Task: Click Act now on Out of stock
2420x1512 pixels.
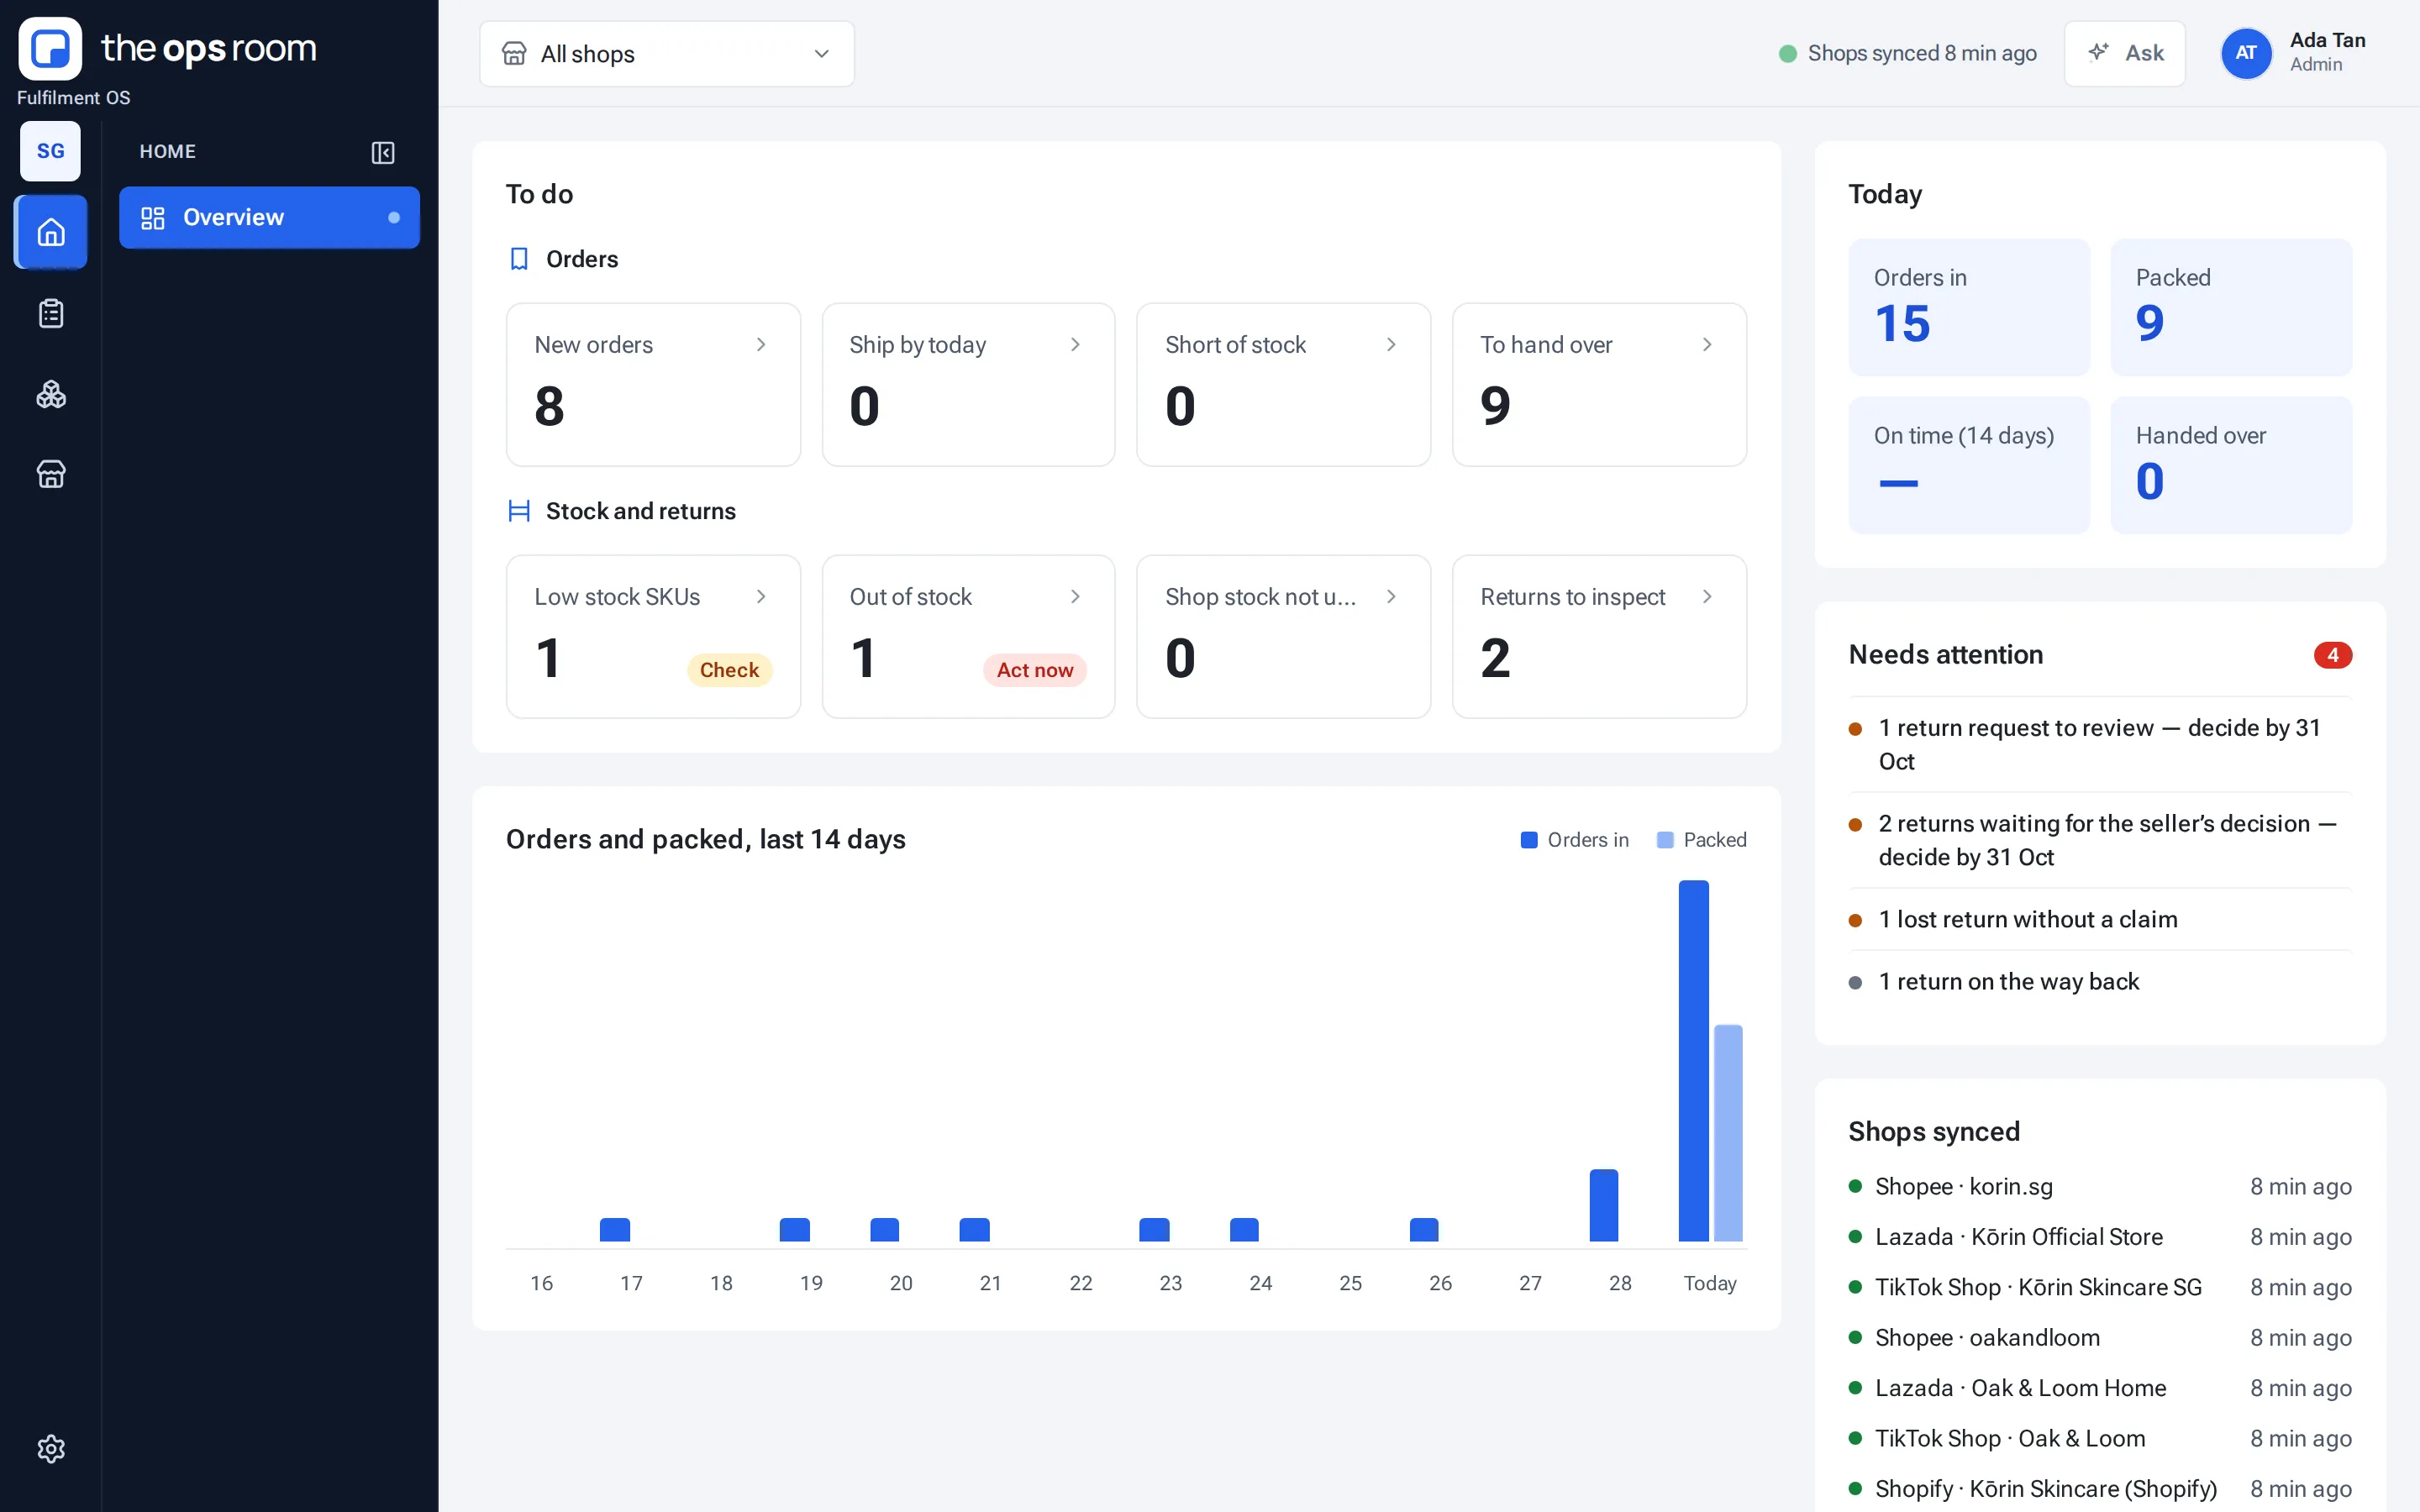Action: [x=1034, y=670]
